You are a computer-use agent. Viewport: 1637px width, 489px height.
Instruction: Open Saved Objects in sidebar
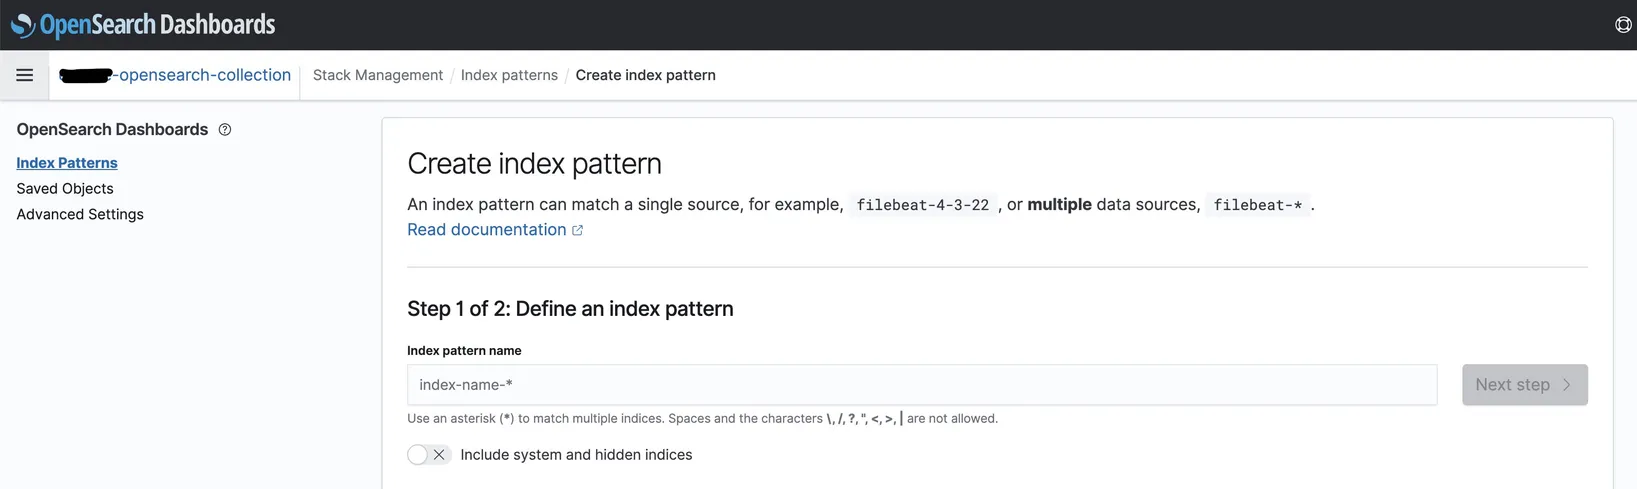pyautogui.click(x=65, y=189)
